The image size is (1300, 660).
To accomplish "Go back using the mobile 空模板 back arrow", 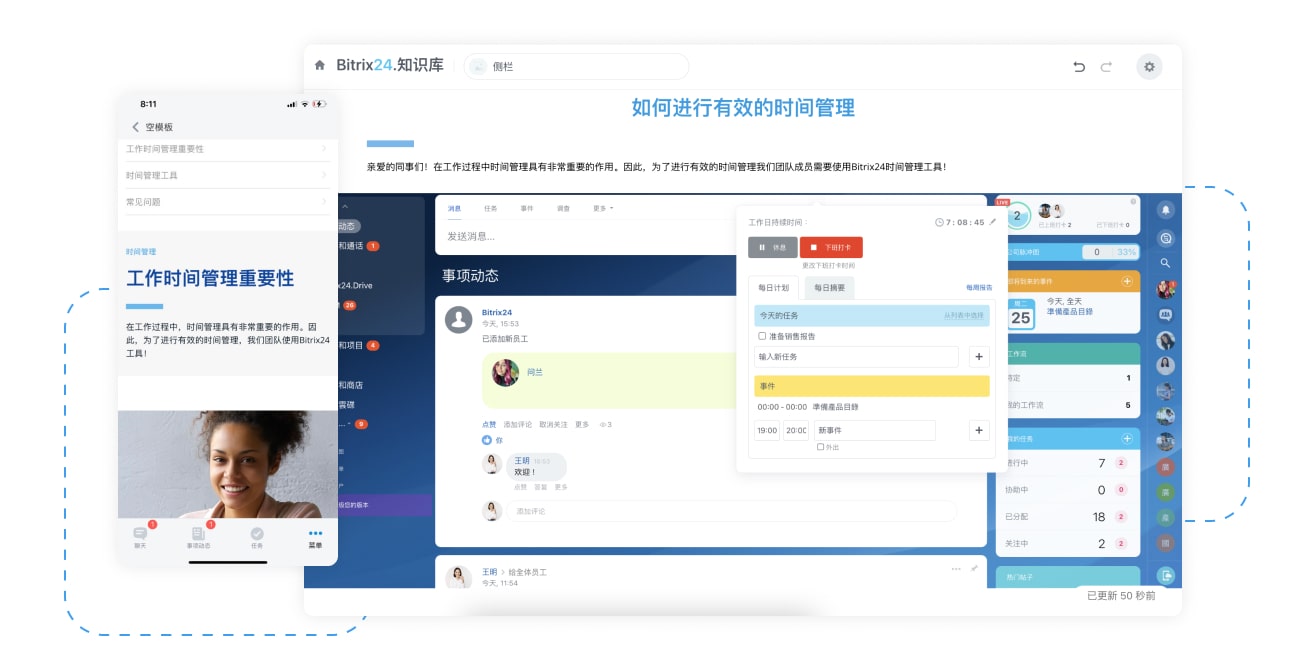I will pyautogui.click(x=136, y=127).
